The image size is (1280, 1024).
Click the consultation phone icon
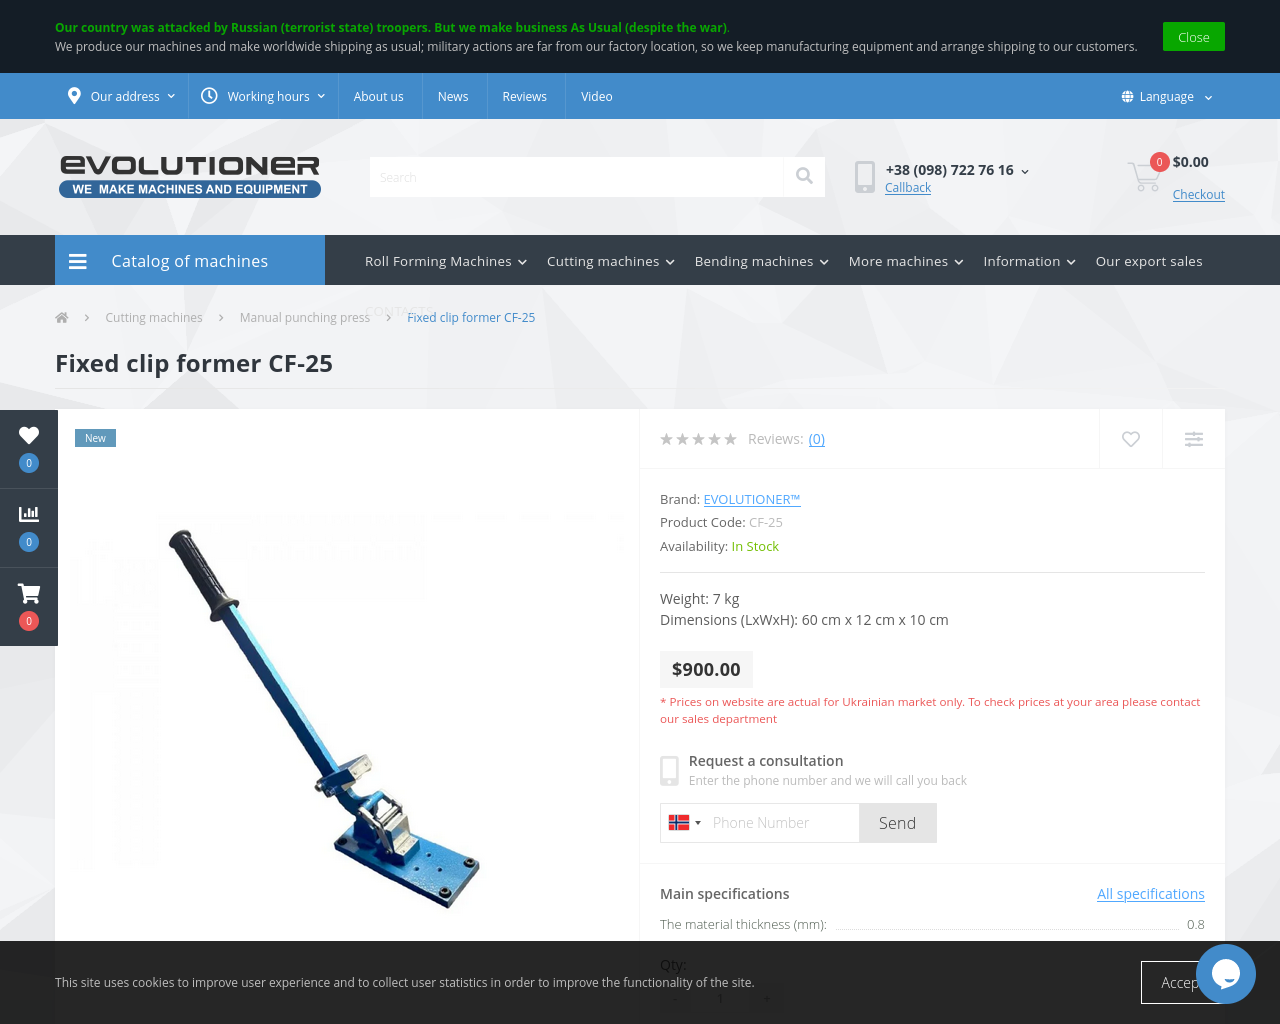point(670,770)
